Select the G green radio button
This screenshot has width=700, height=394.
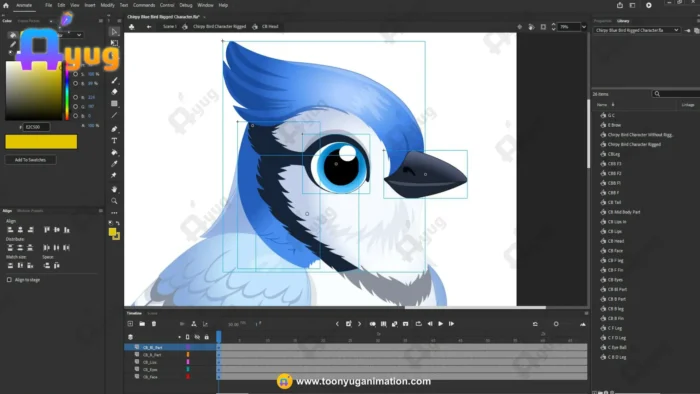pyautogui.click(x=75, y=107)
